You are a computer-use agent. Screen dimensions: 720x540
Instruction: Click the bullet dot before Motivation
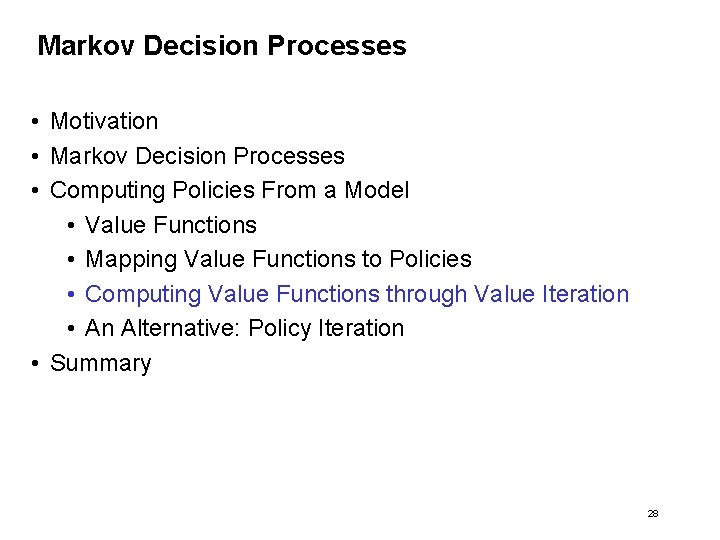click(x=35, y=122)
